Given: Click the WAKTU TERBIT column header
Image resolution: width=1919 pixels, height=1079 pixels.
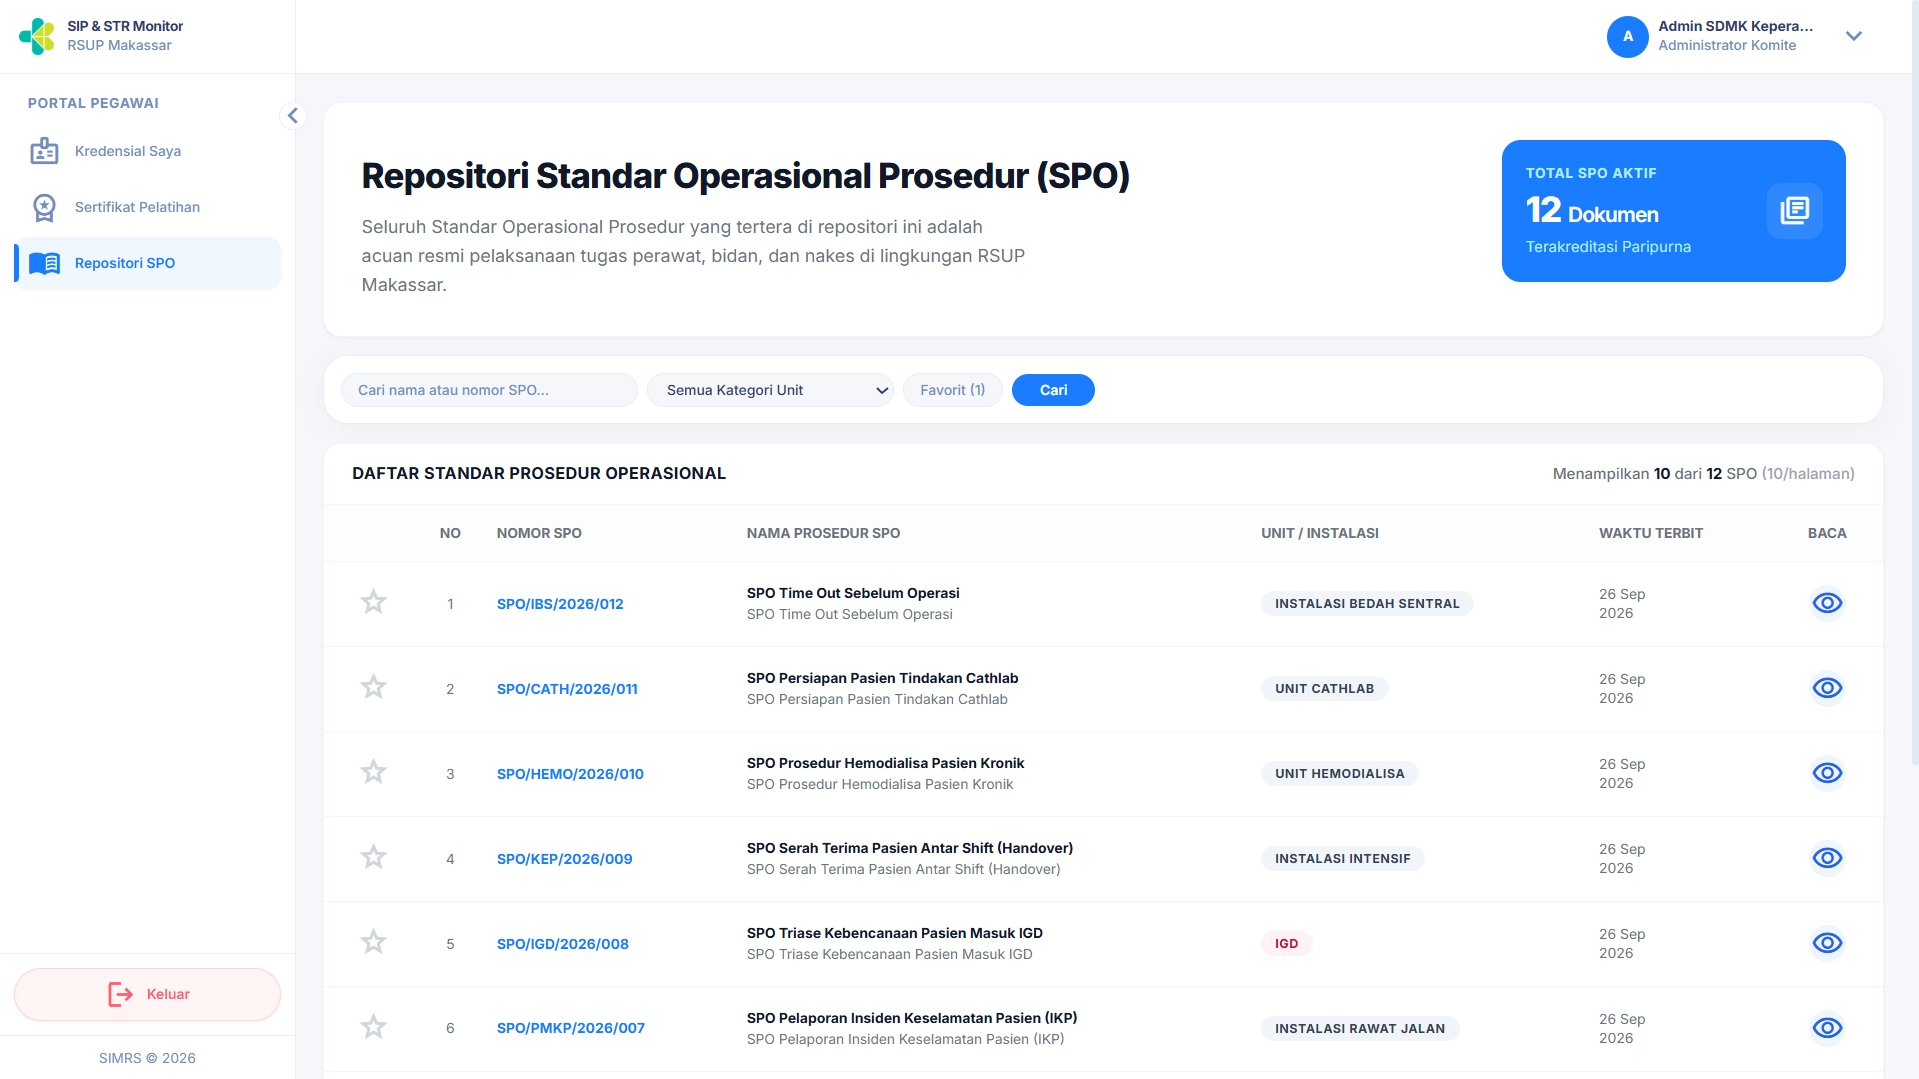Looking at the screenshot, I should coord(1650,533).
